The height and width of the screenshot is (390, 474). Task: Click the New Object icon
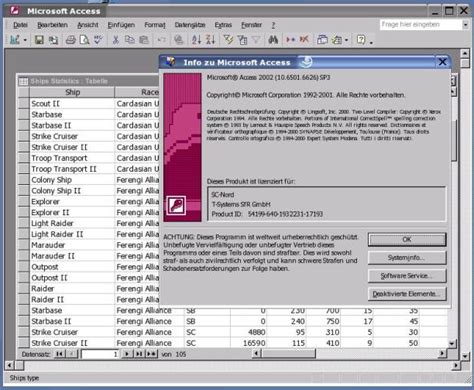point(337,40)
